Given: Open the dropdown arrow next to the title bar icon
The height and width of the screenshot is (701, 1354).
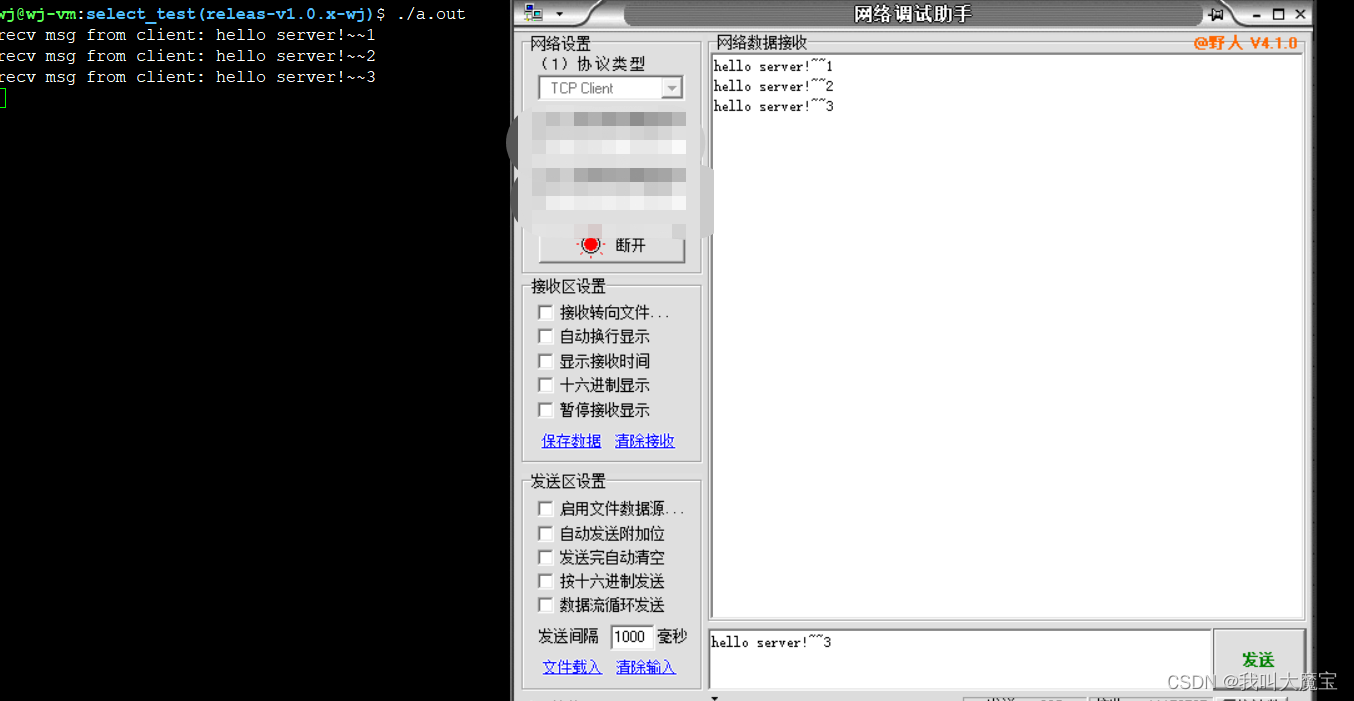Looking at the screenshot, I should tap(557, 13).
